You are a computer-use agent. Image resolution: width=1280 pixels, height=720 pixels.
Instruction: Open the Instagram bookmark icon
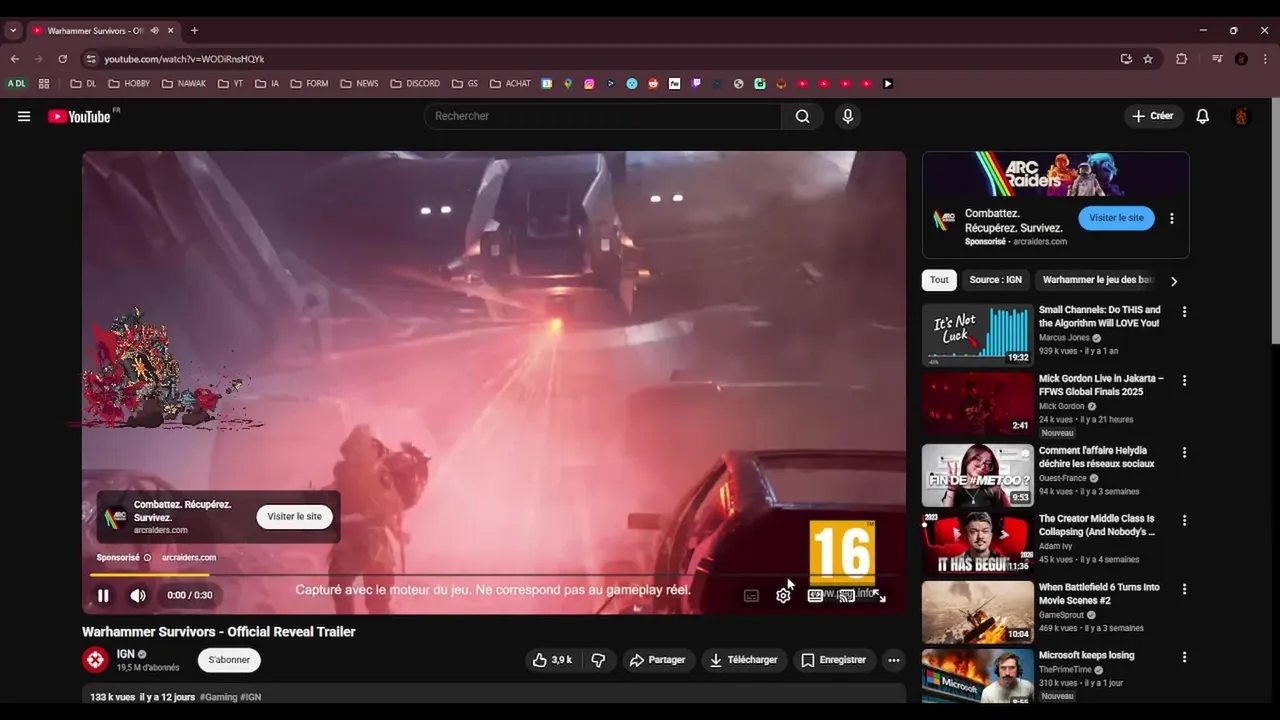pyautogui.click(x=589, y=84)
